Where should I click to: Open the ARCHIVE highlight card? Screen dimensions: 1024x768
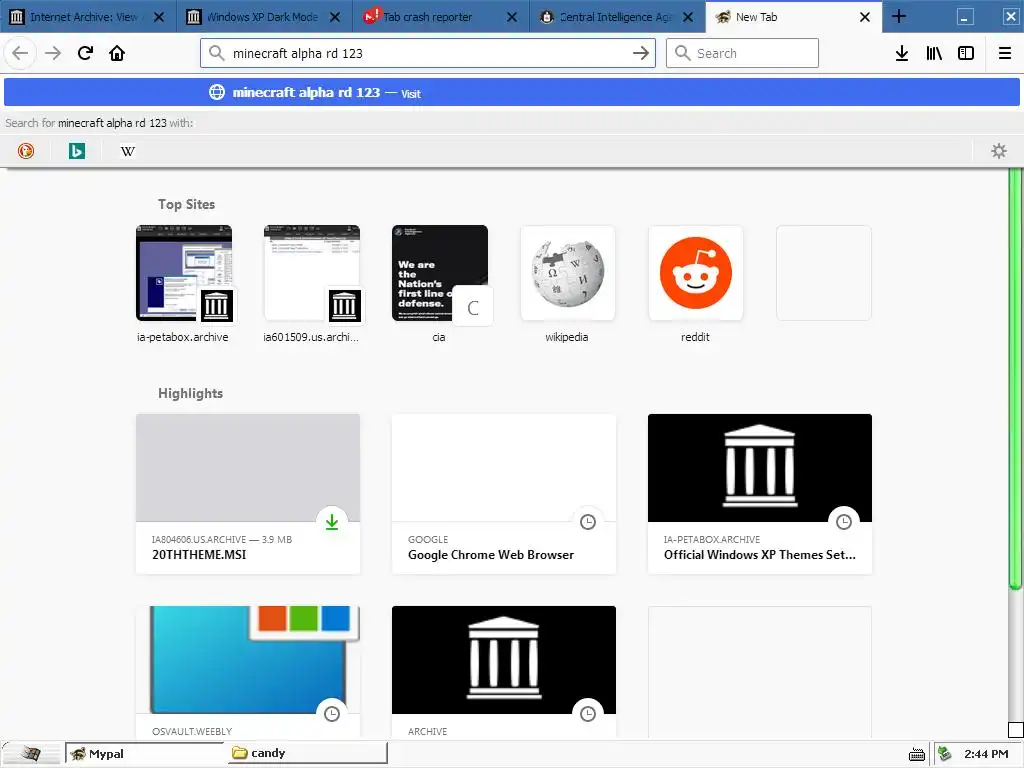504,673
